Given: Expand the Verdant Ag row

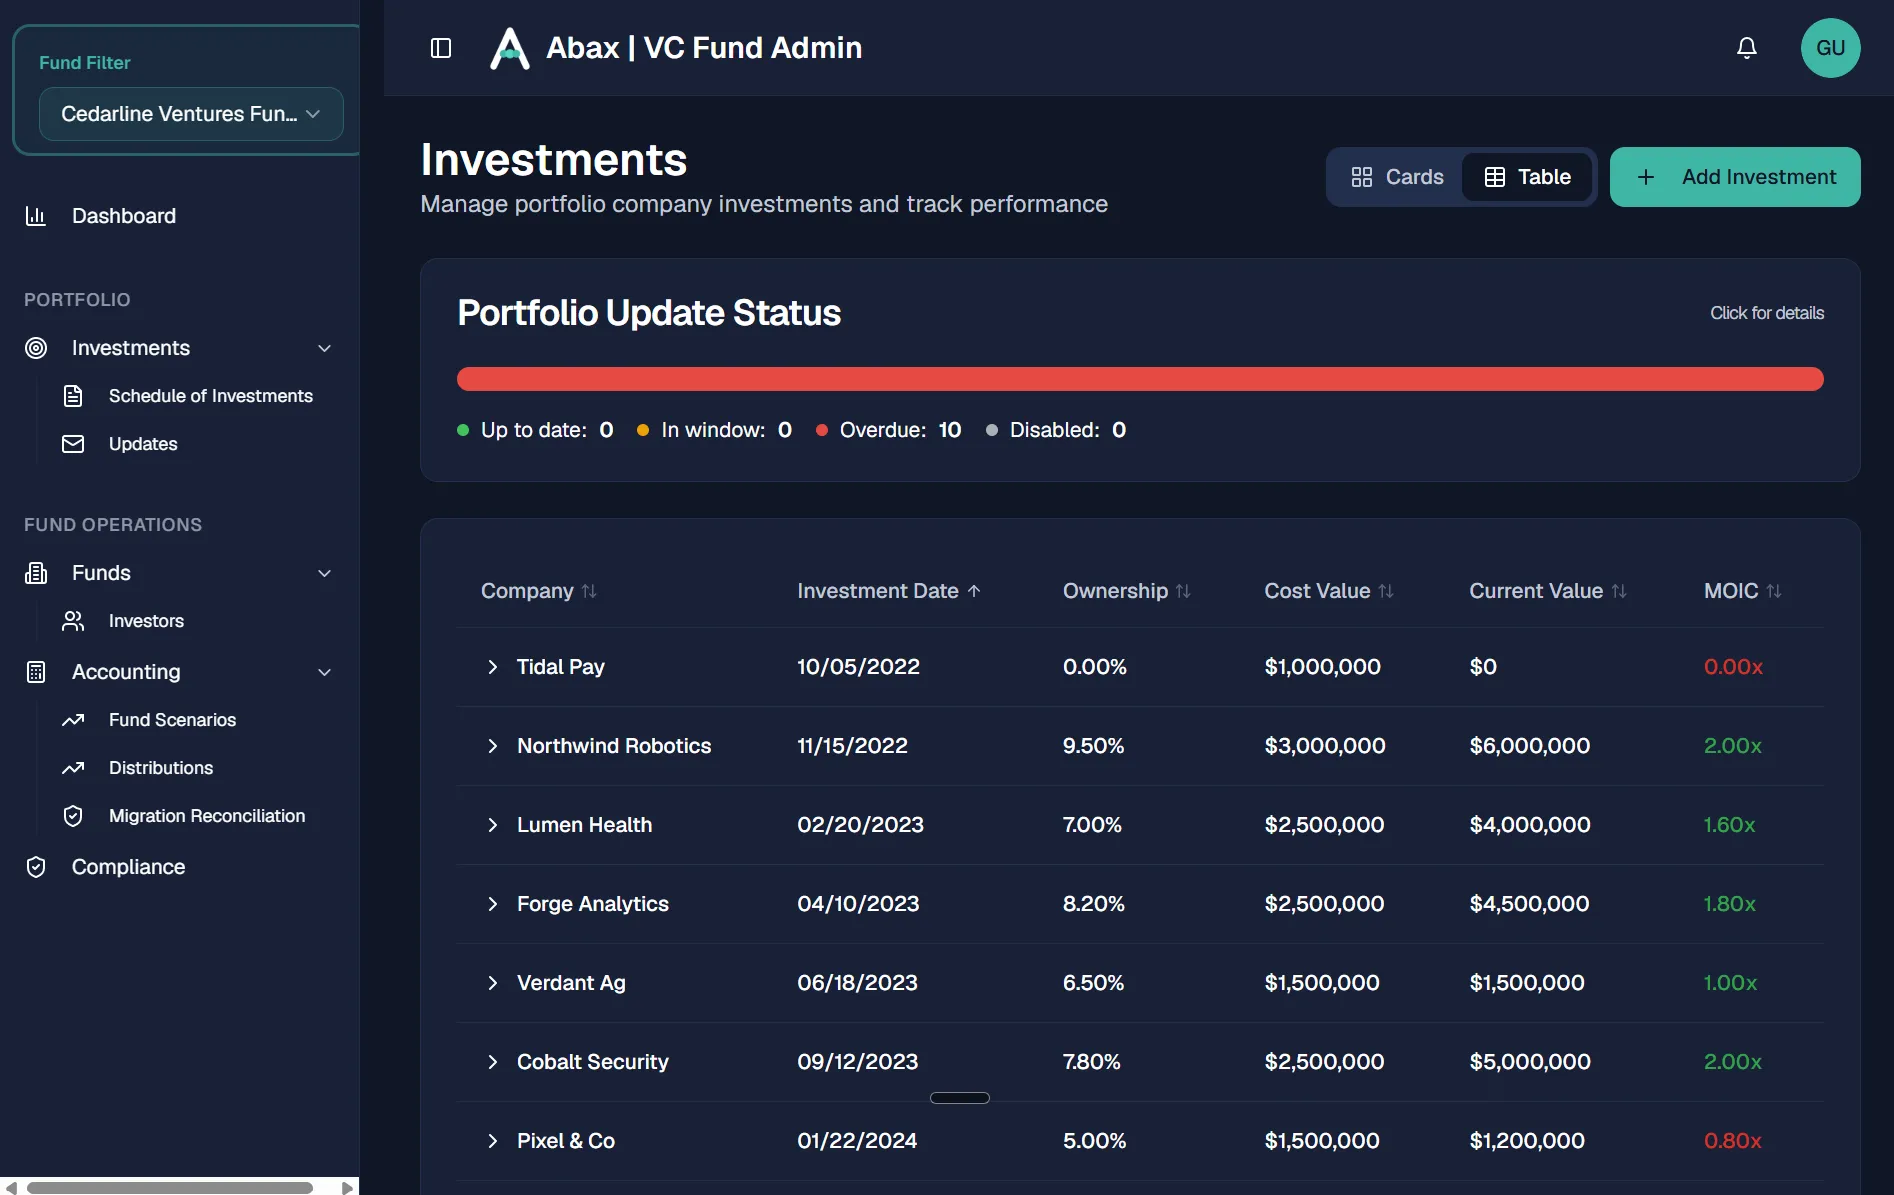Looking at the screenshot, I should pyautogui.click(x=492, y=983).
